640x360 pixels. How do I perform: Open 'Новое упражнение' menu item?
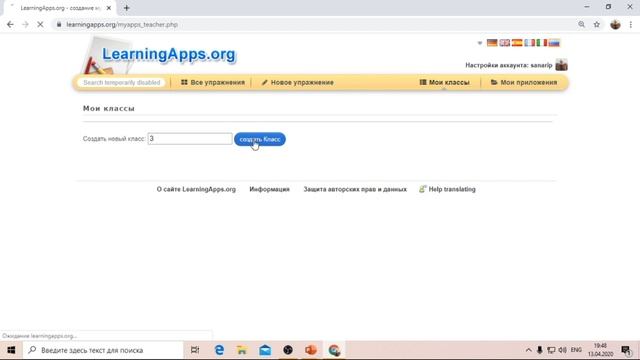tap(298, 82)
